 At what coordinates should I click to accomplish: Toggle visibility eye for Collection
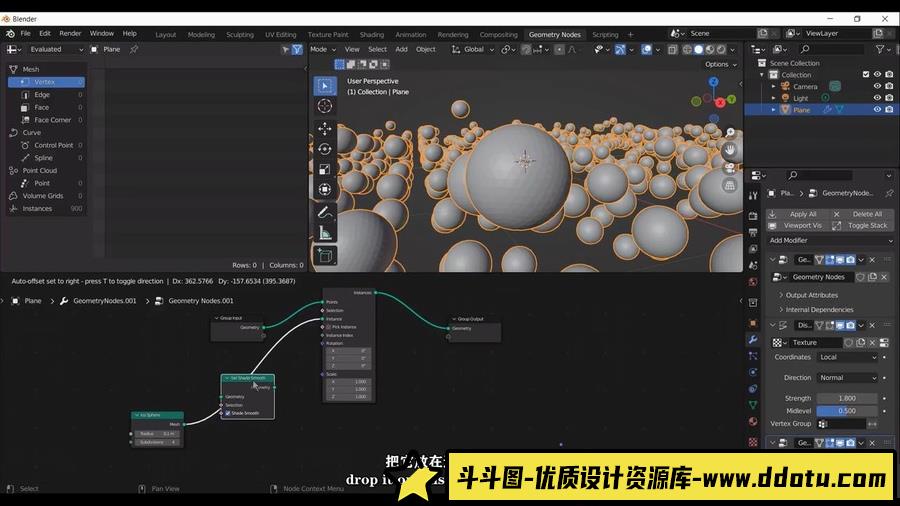pos(877,75)
